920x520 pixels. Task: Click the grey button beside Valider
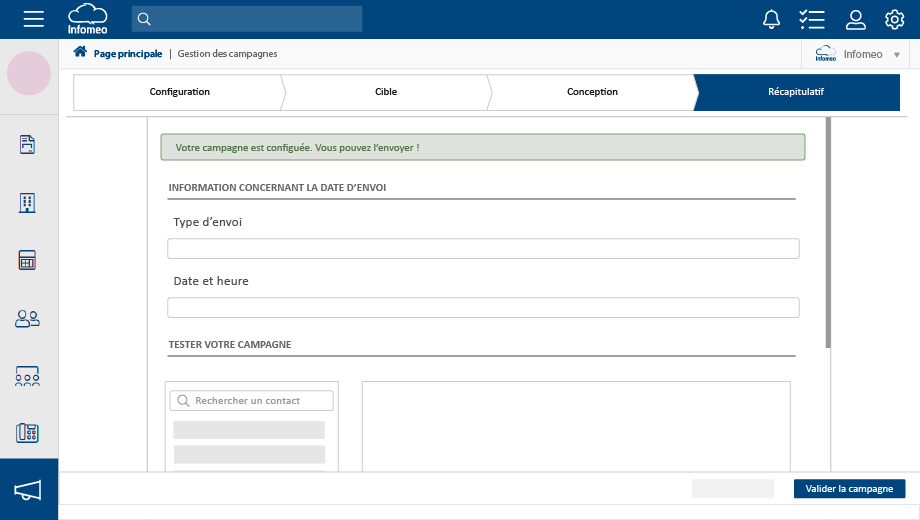click(x=732, y=488)
